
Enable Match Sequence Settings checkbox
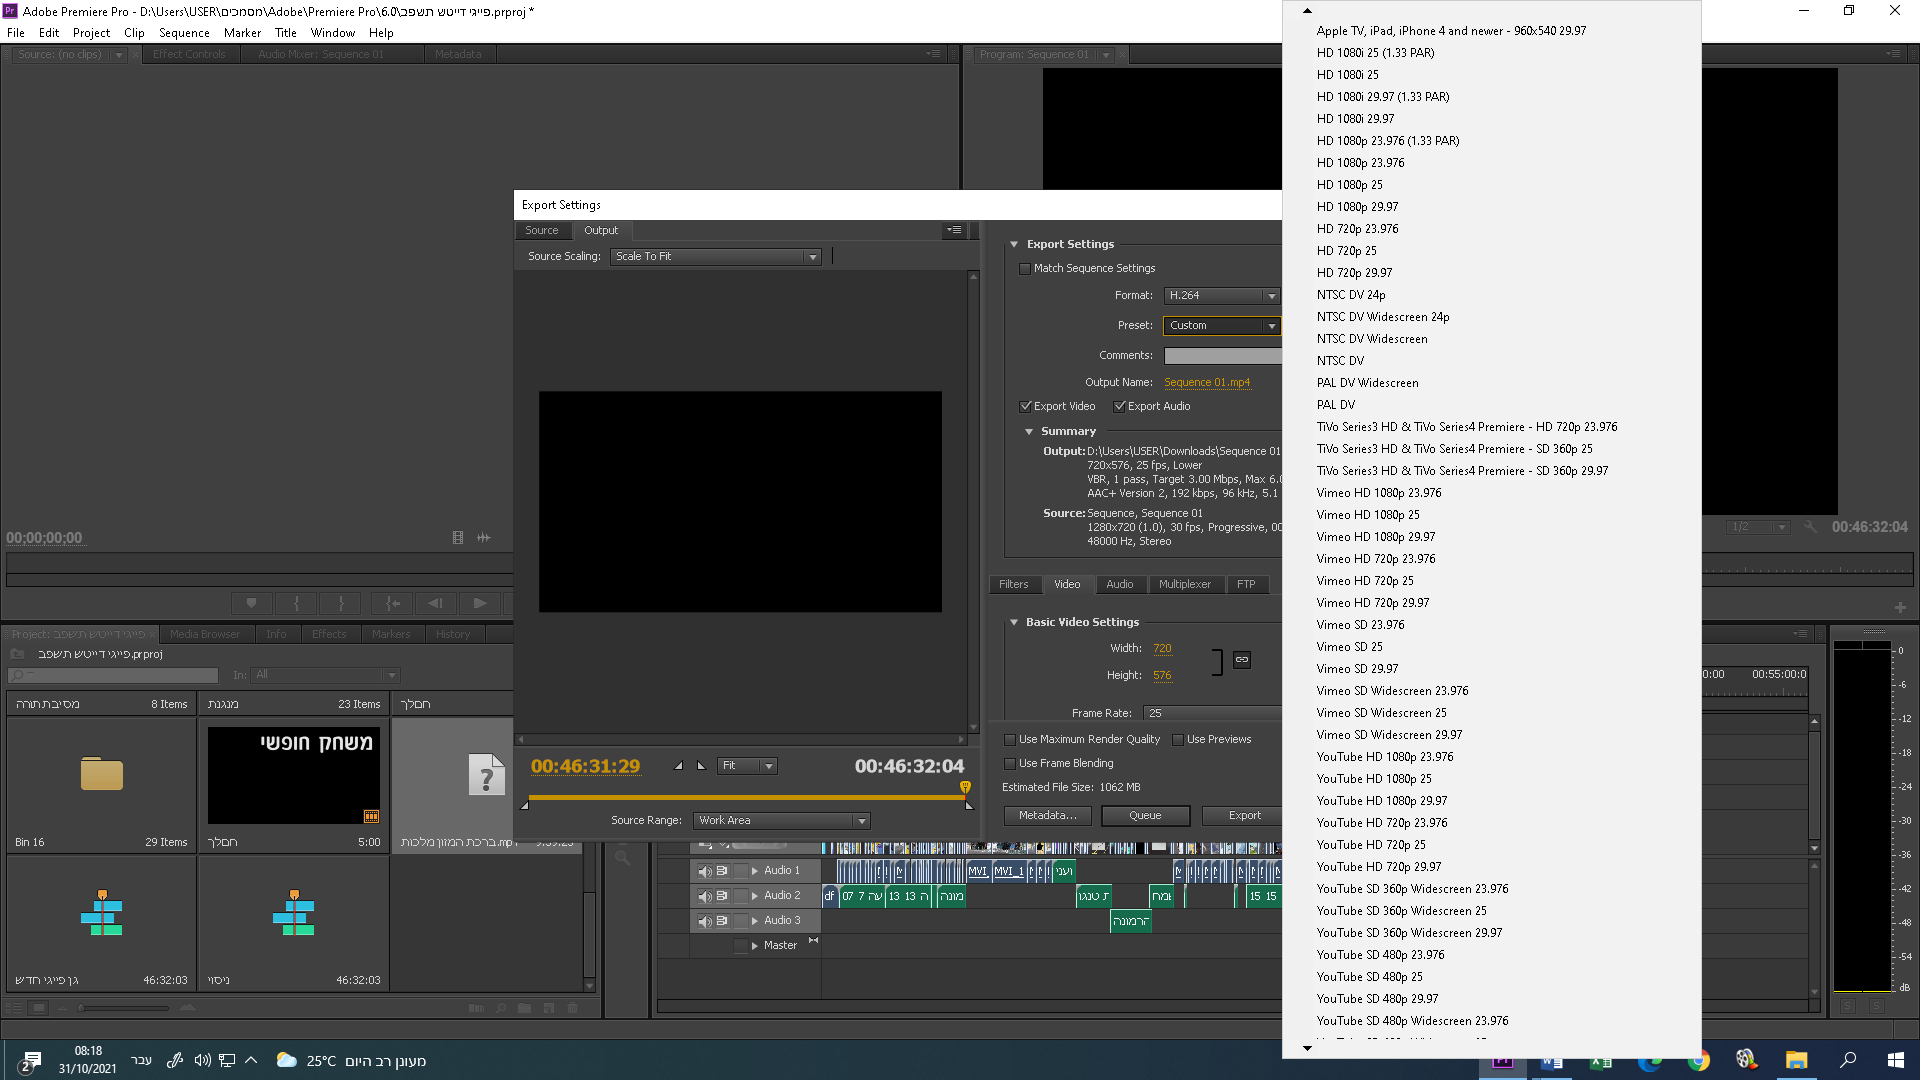coord(1025,269)
